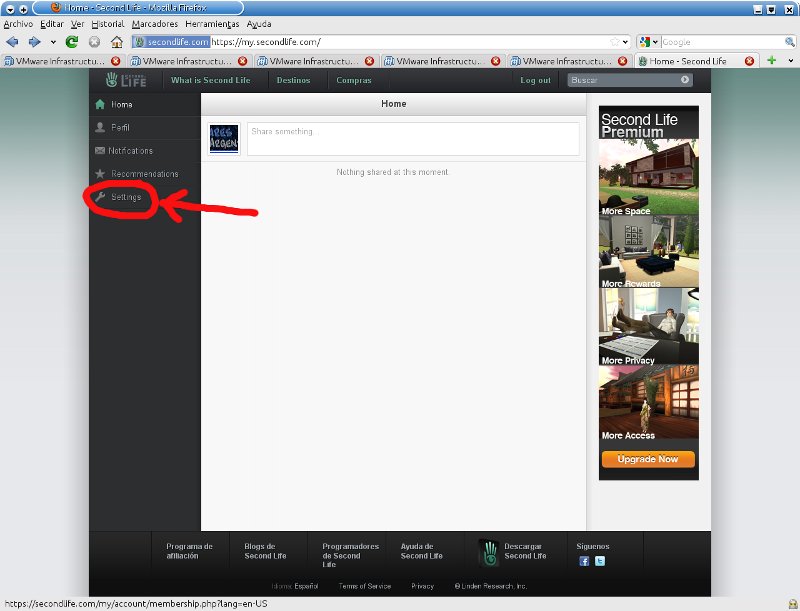
Task: Click the secondlife.com site identity badge
Action: pos(171,42)
